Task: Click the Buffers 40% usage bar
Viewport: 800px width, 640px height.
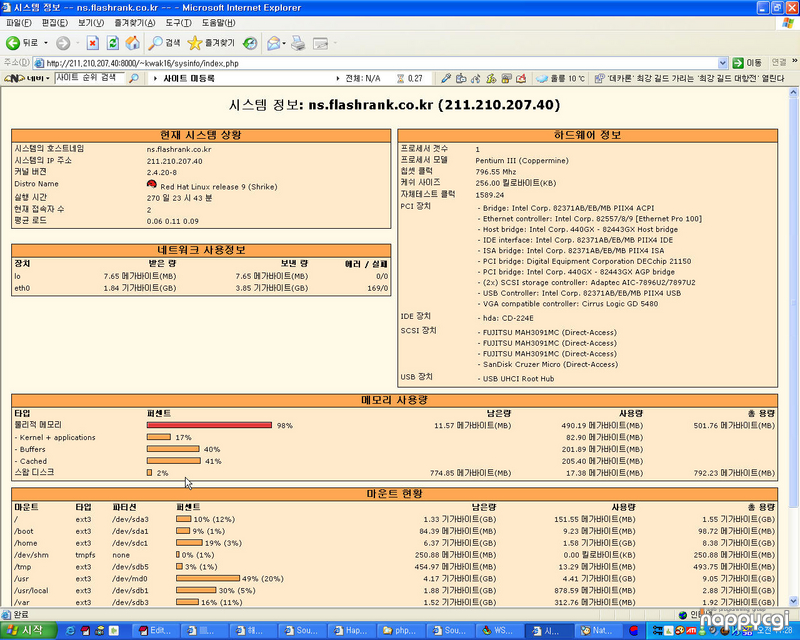Action: point(173,449)
